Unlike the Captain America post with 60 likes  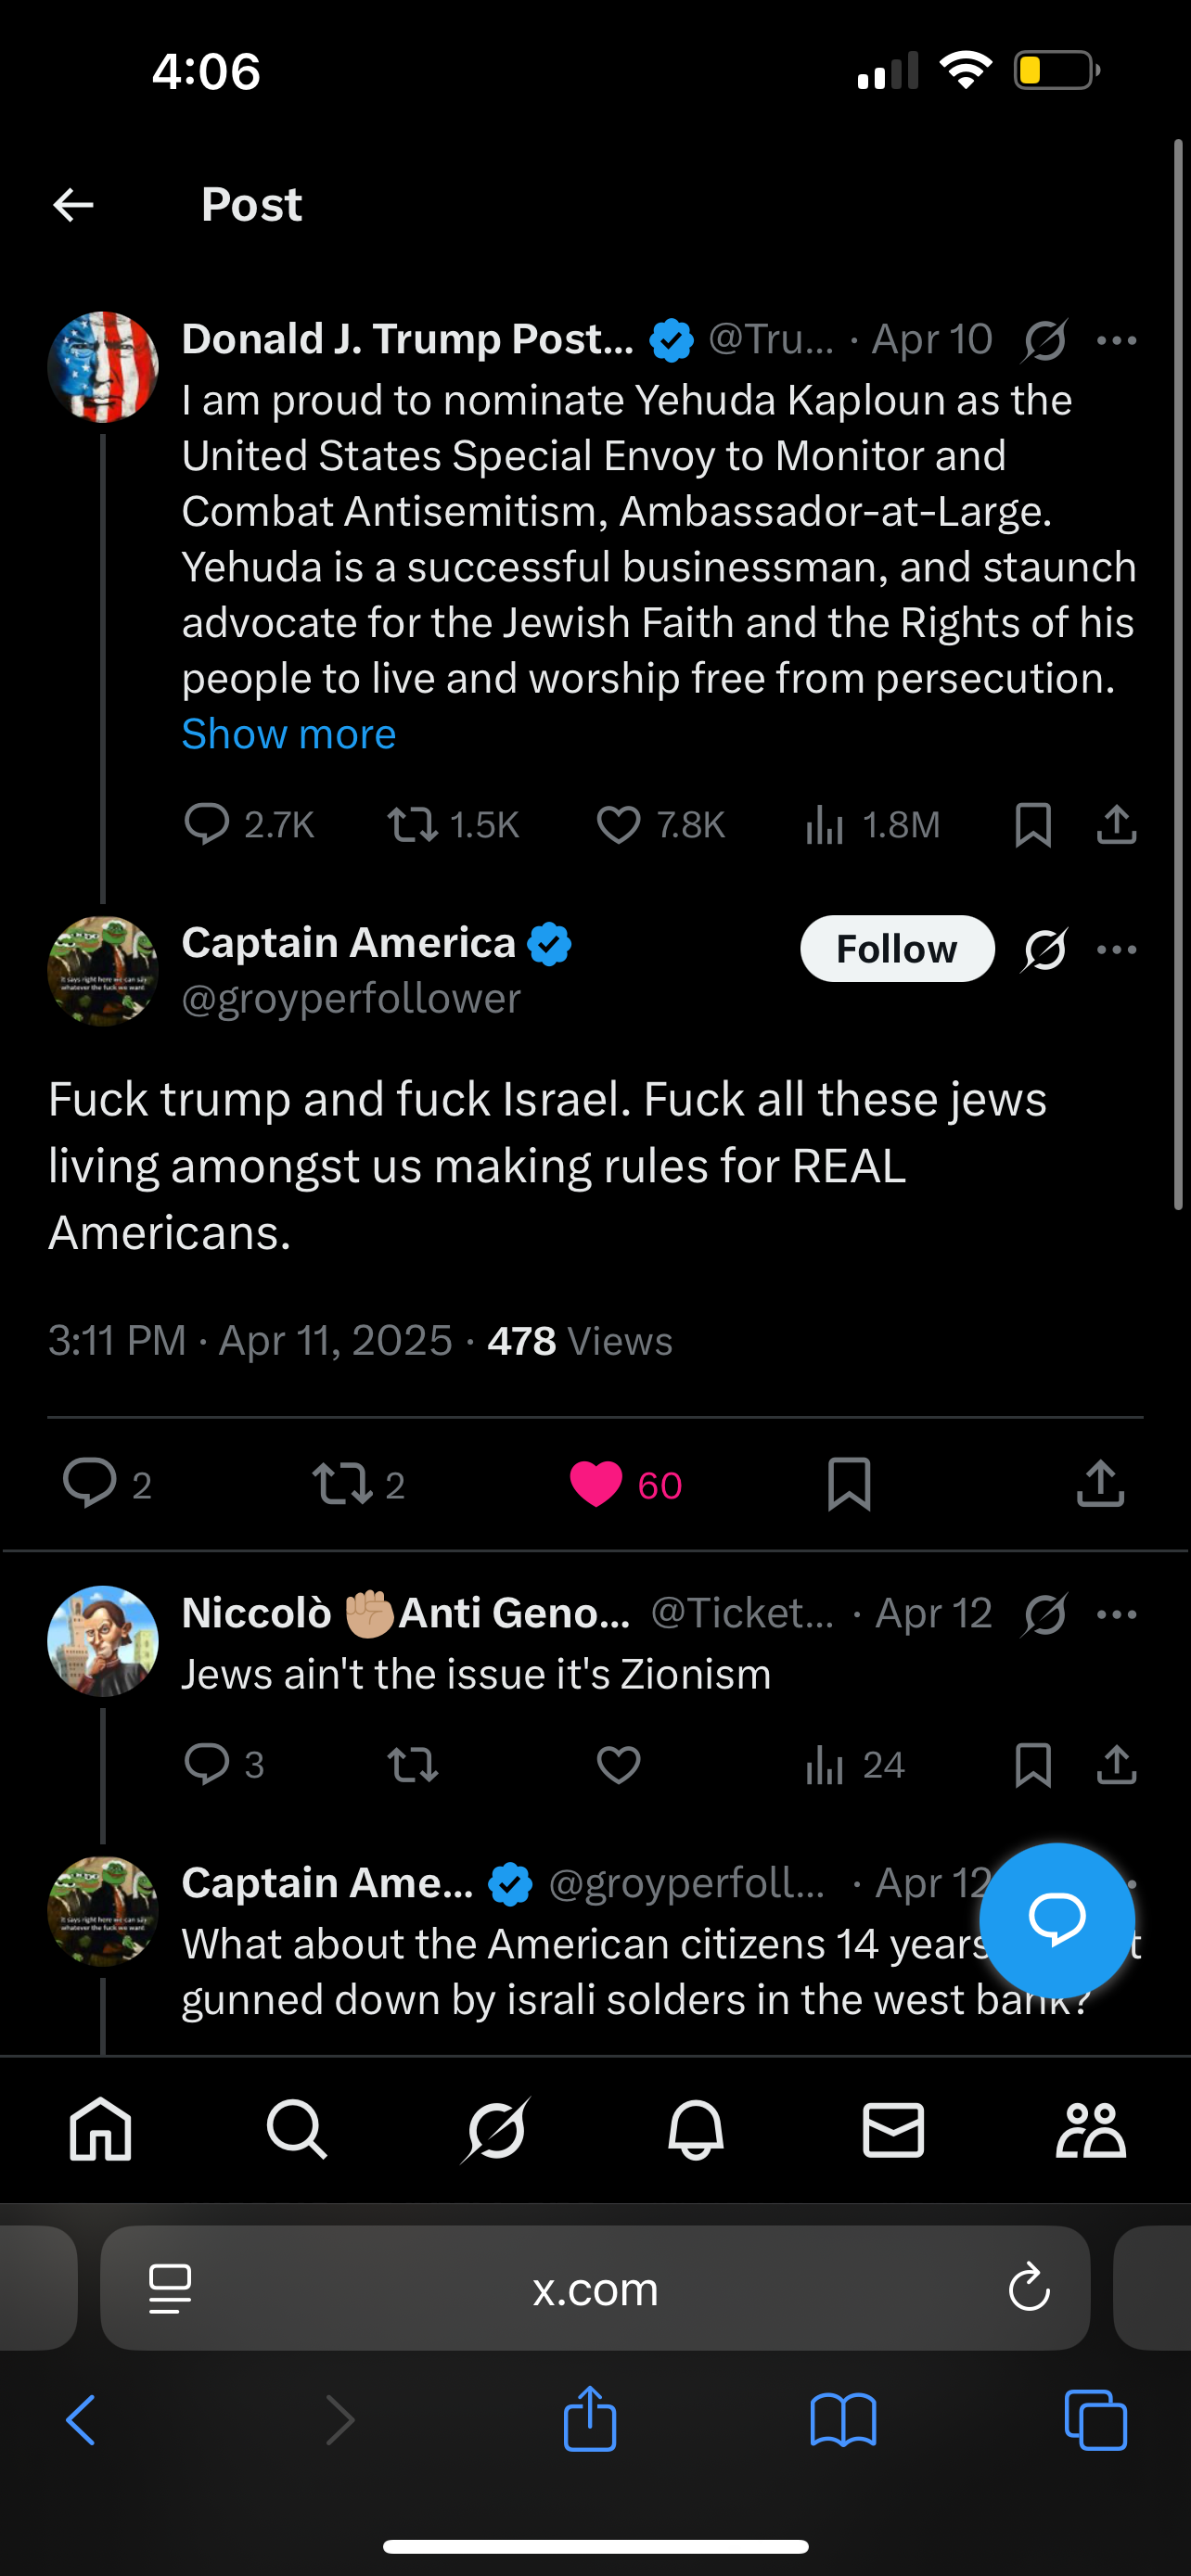[x=596, y=1484]
